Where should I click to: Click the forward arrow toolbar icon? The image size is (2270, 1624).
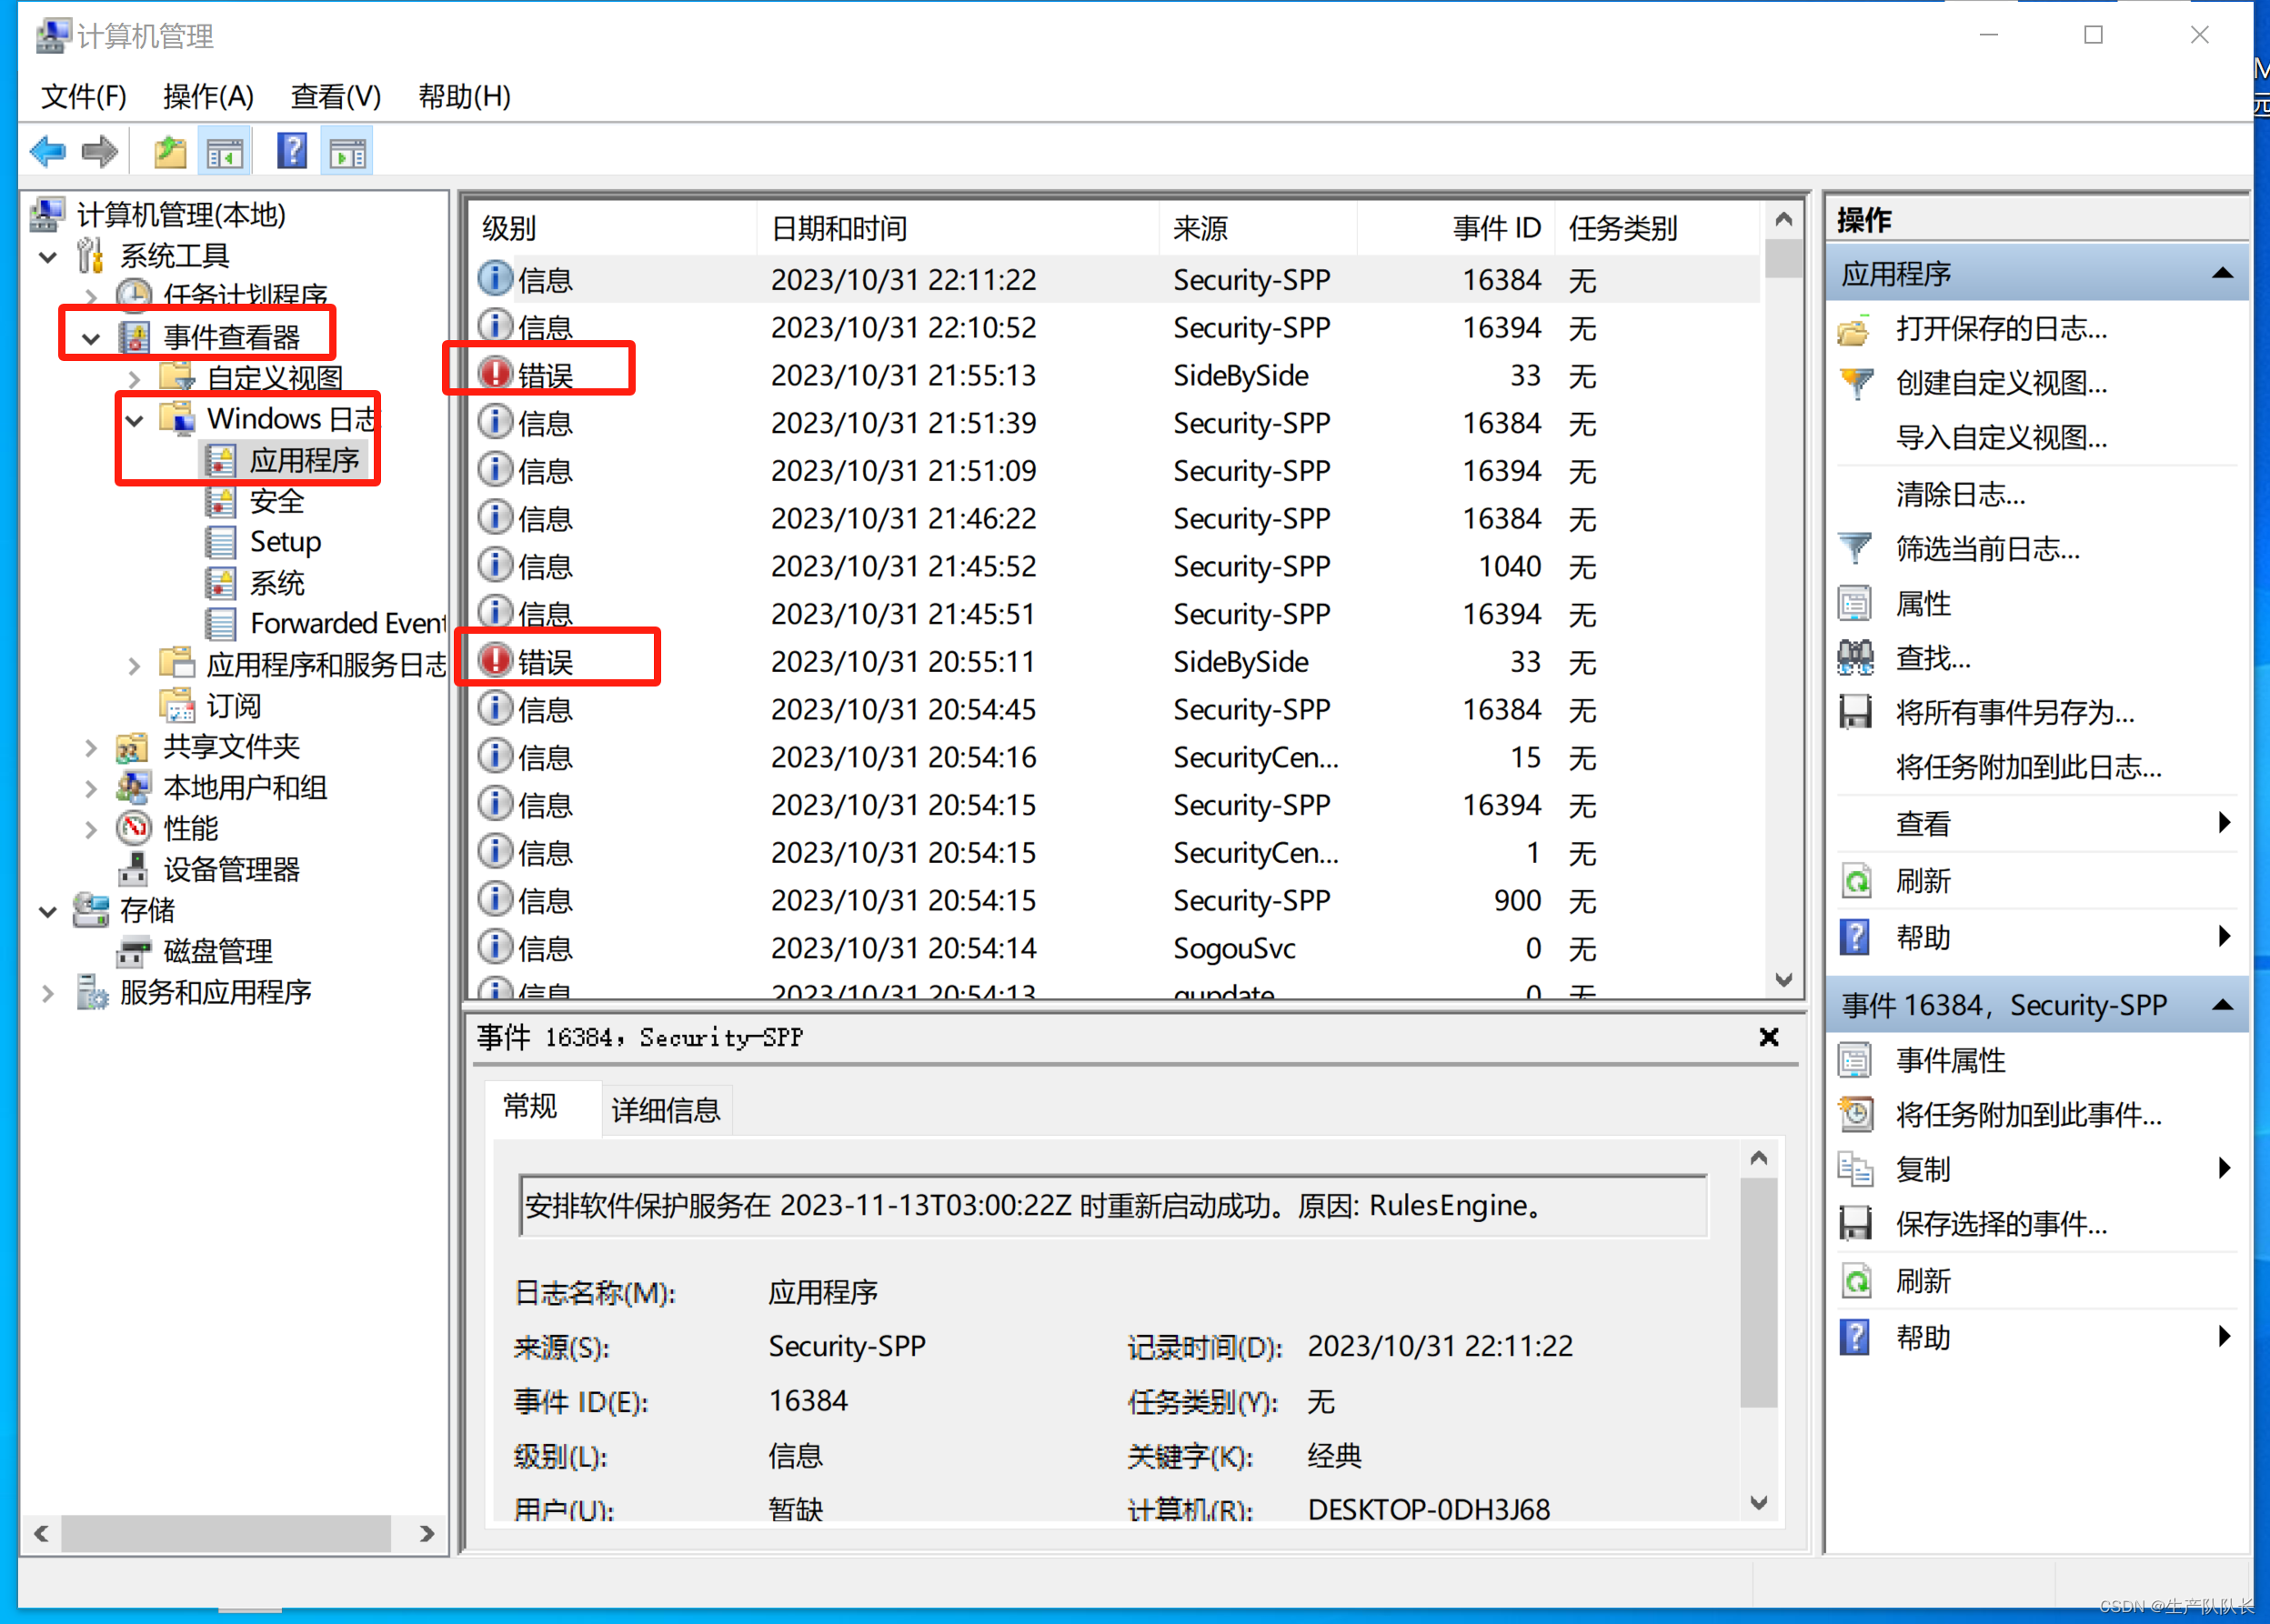99,152
